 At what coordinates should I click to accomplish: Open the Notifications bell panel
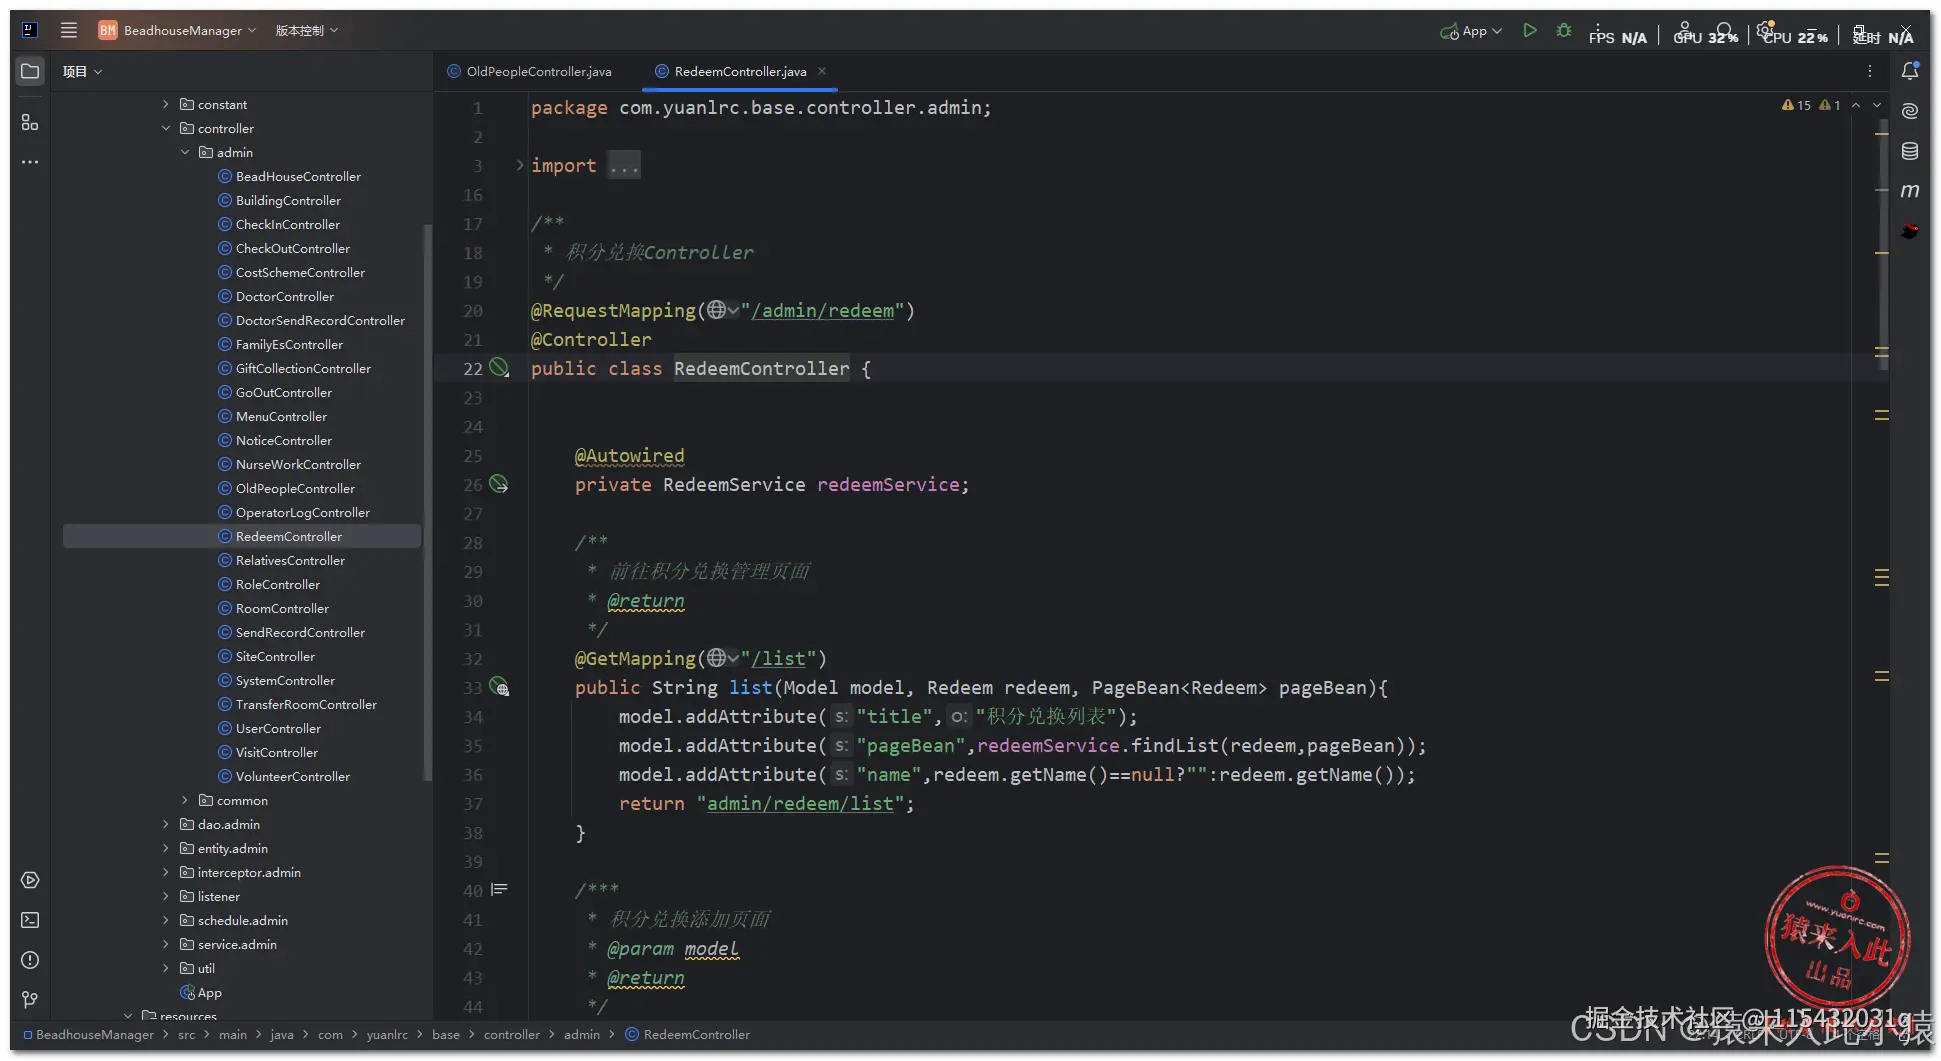click(1909, 71)
